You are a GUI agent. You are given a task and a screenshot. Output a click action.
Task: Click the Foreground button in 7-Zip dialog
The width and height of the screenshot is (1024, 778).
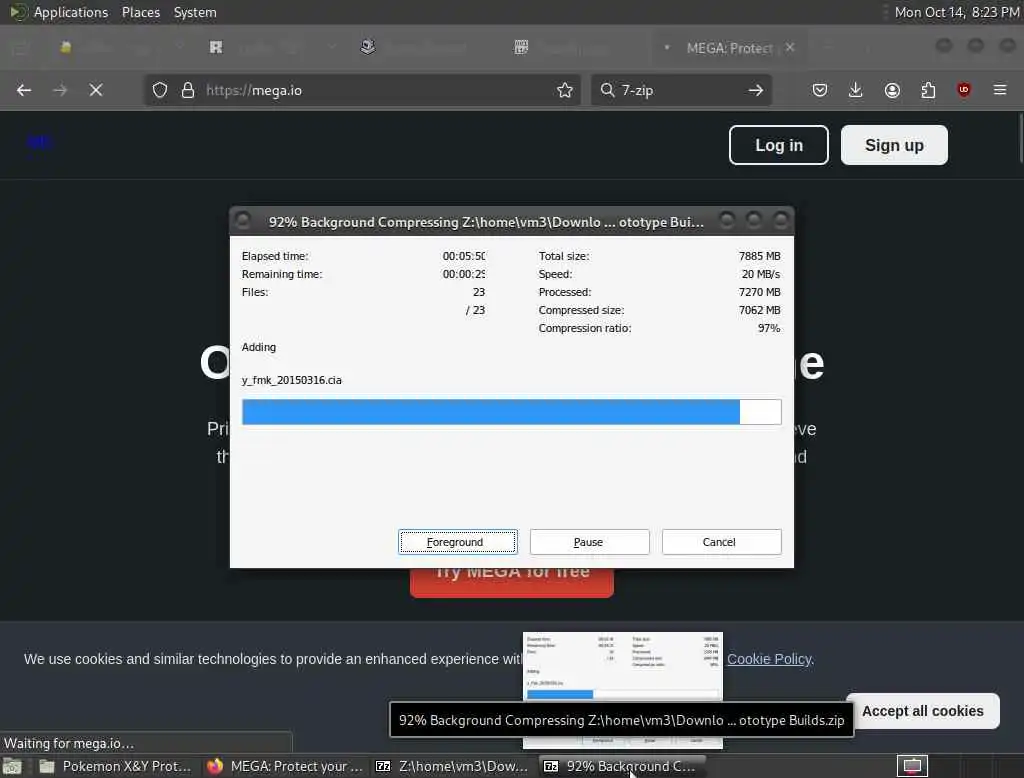click(x=458, y=542)
